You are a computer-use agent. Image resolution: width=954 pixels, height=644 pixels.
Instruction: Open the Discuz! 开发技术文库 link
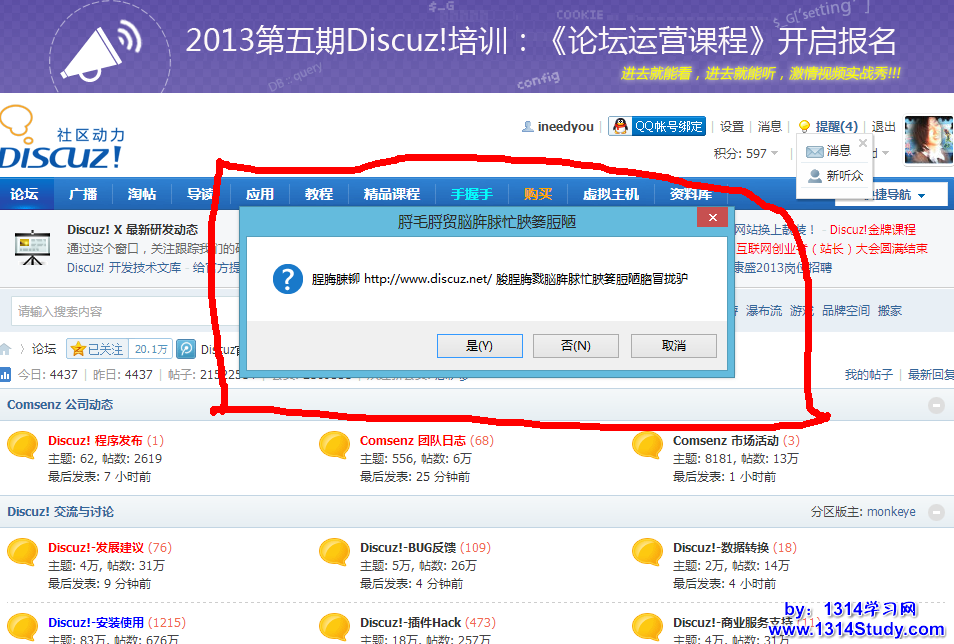point(124,268)
